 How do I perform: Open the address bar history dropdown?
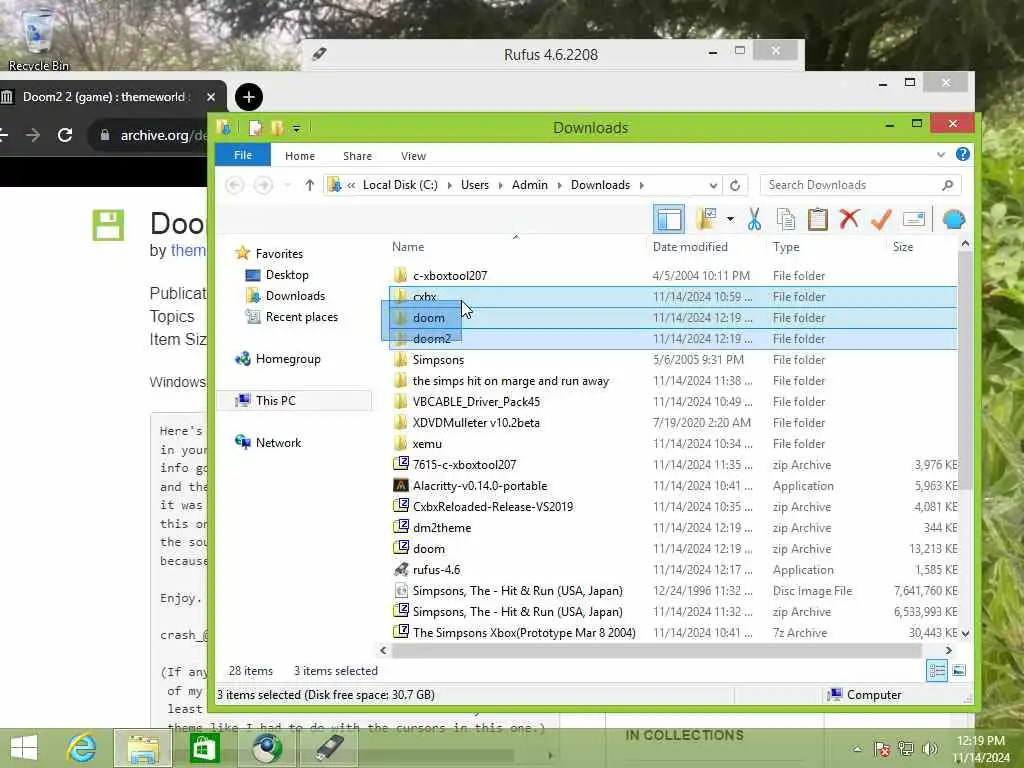click(x=713, y=185)
